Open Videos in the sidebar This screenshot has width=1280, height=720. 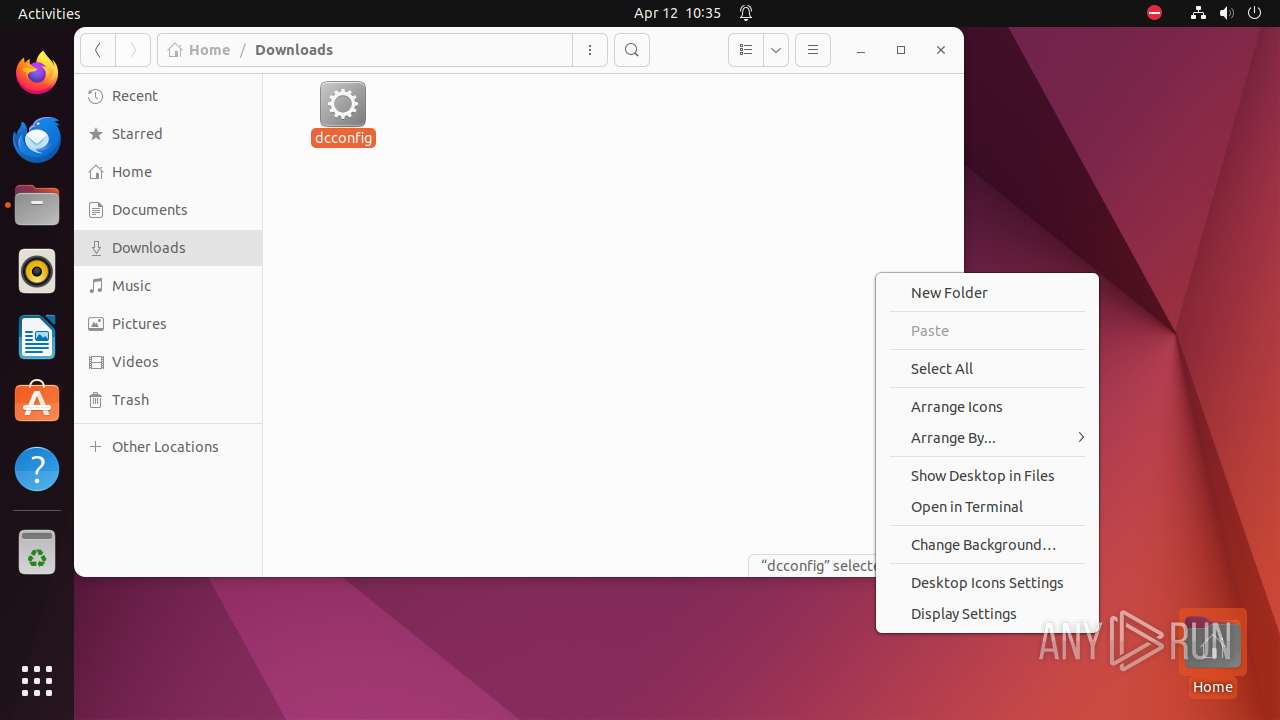tap(168, 362)
